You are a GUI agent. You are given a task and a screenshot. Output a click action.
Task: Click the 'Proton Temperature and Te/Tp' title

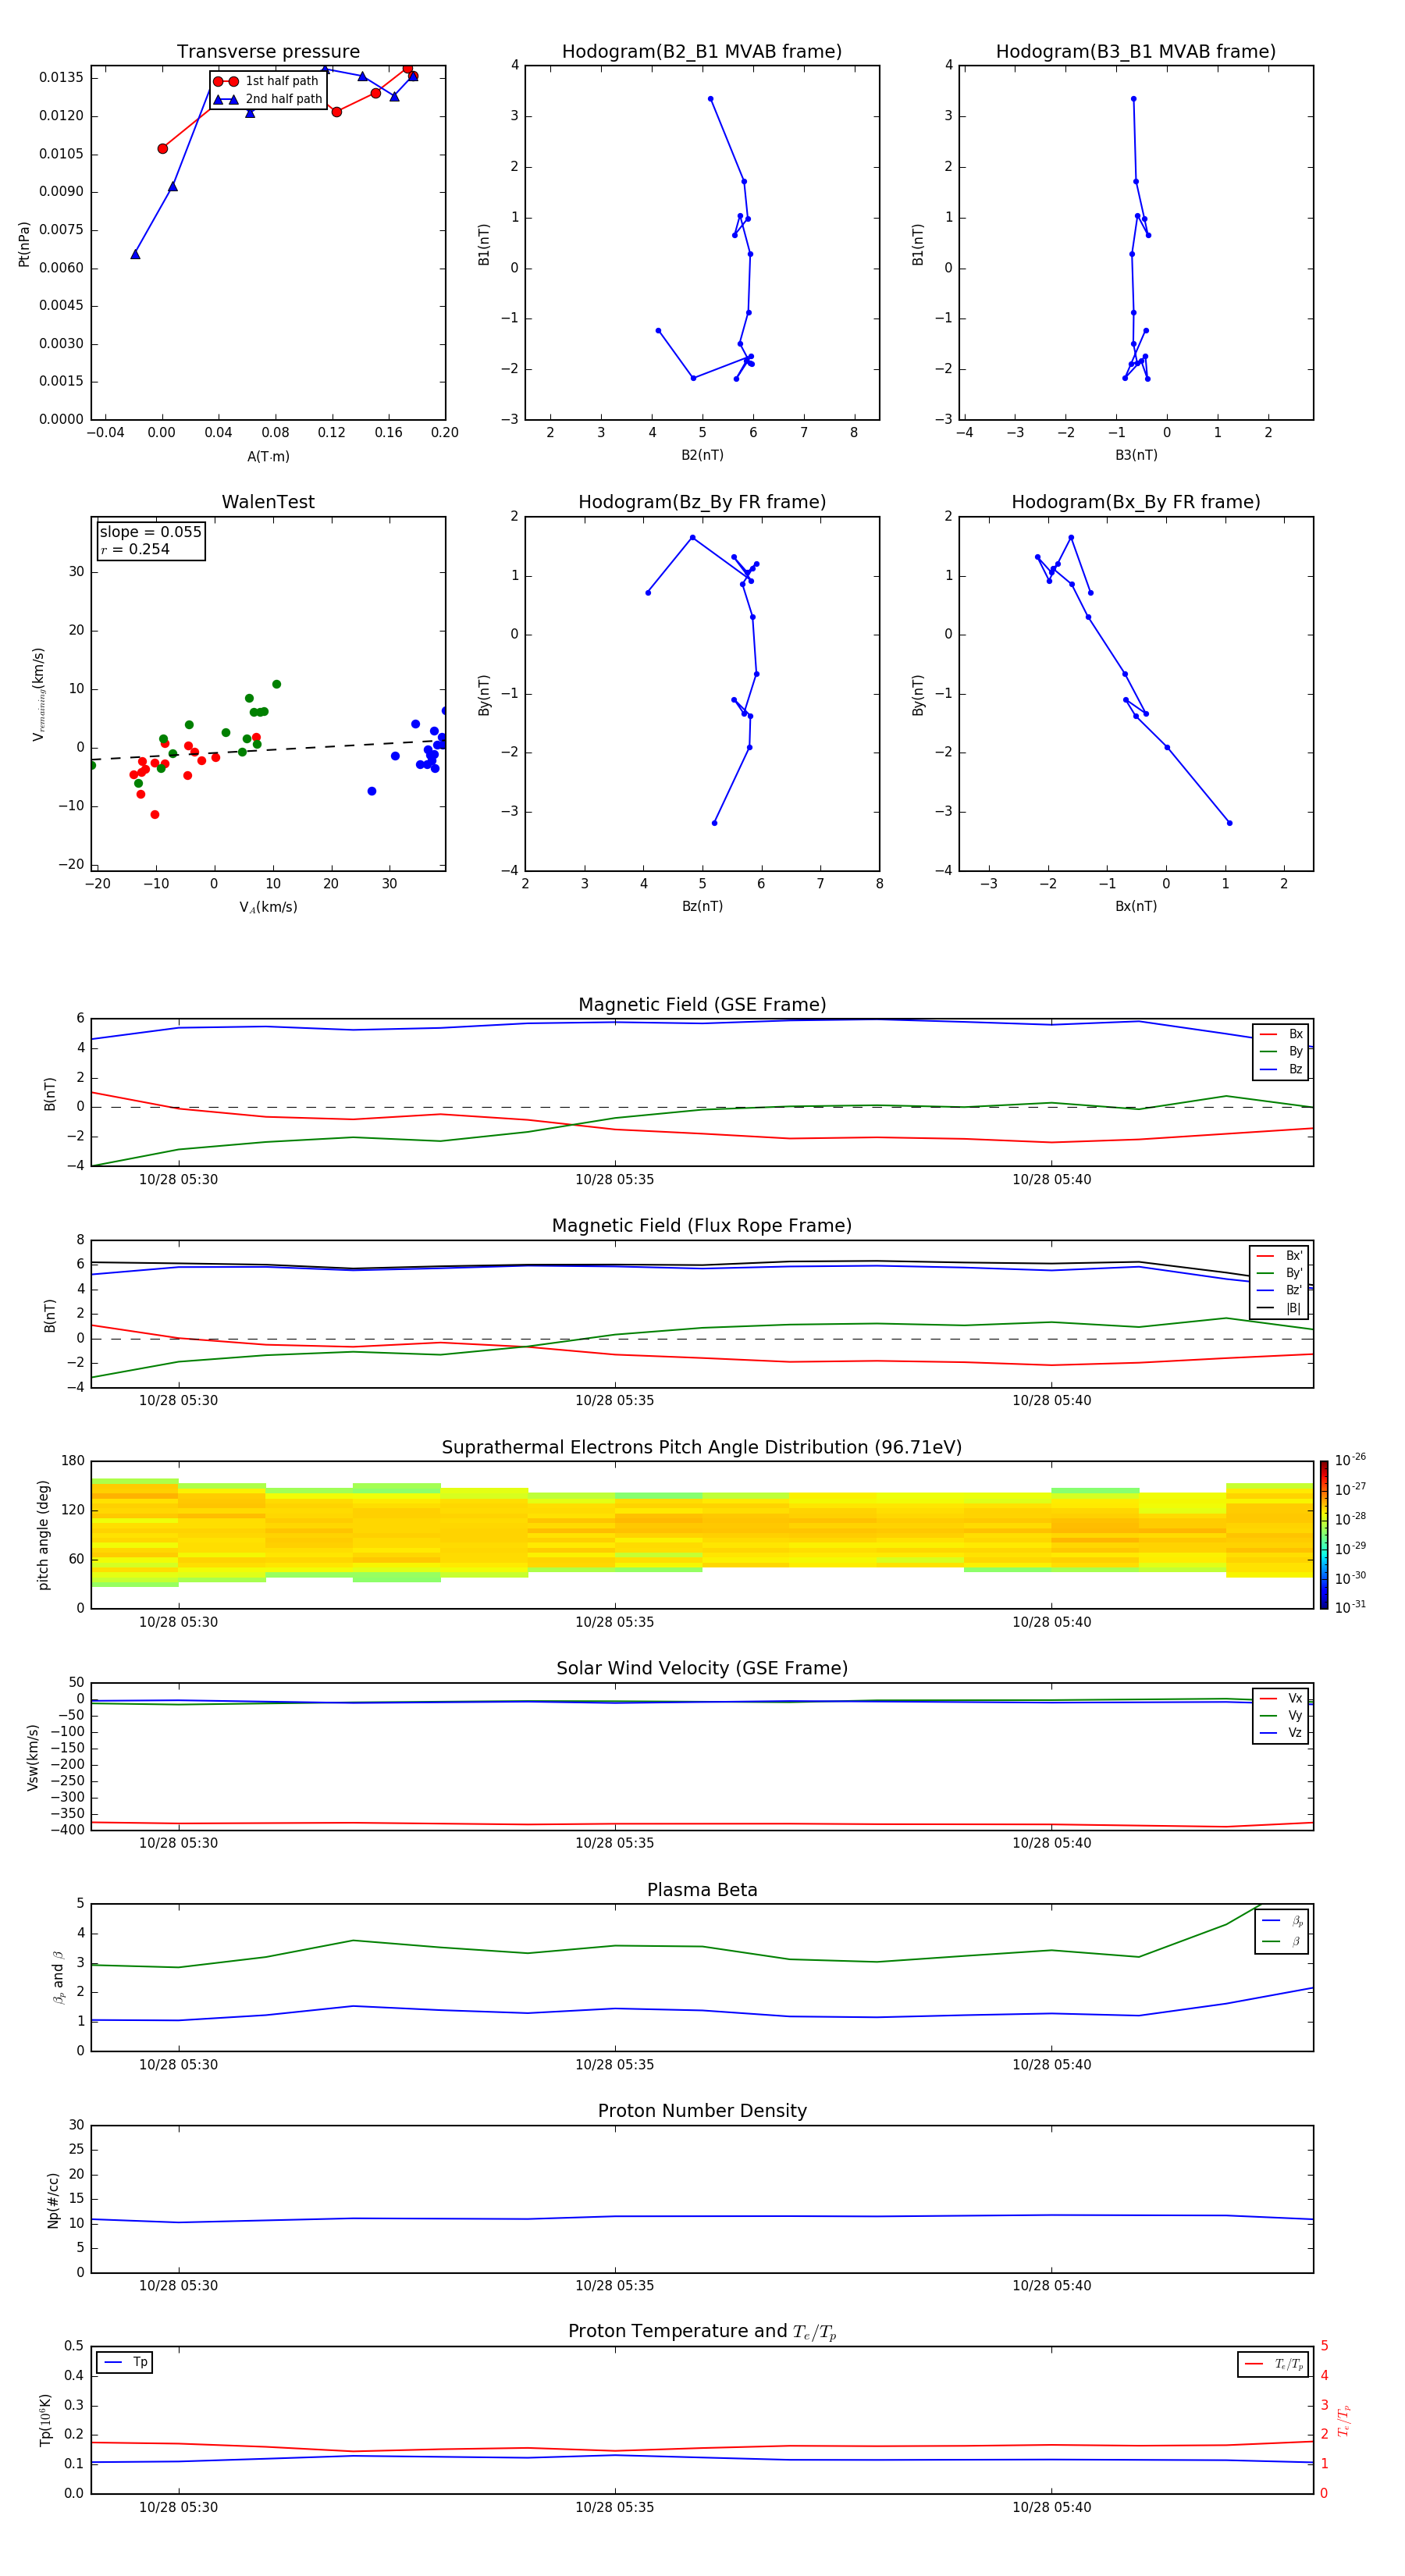pyautogui.click(x=701, y=2331)
